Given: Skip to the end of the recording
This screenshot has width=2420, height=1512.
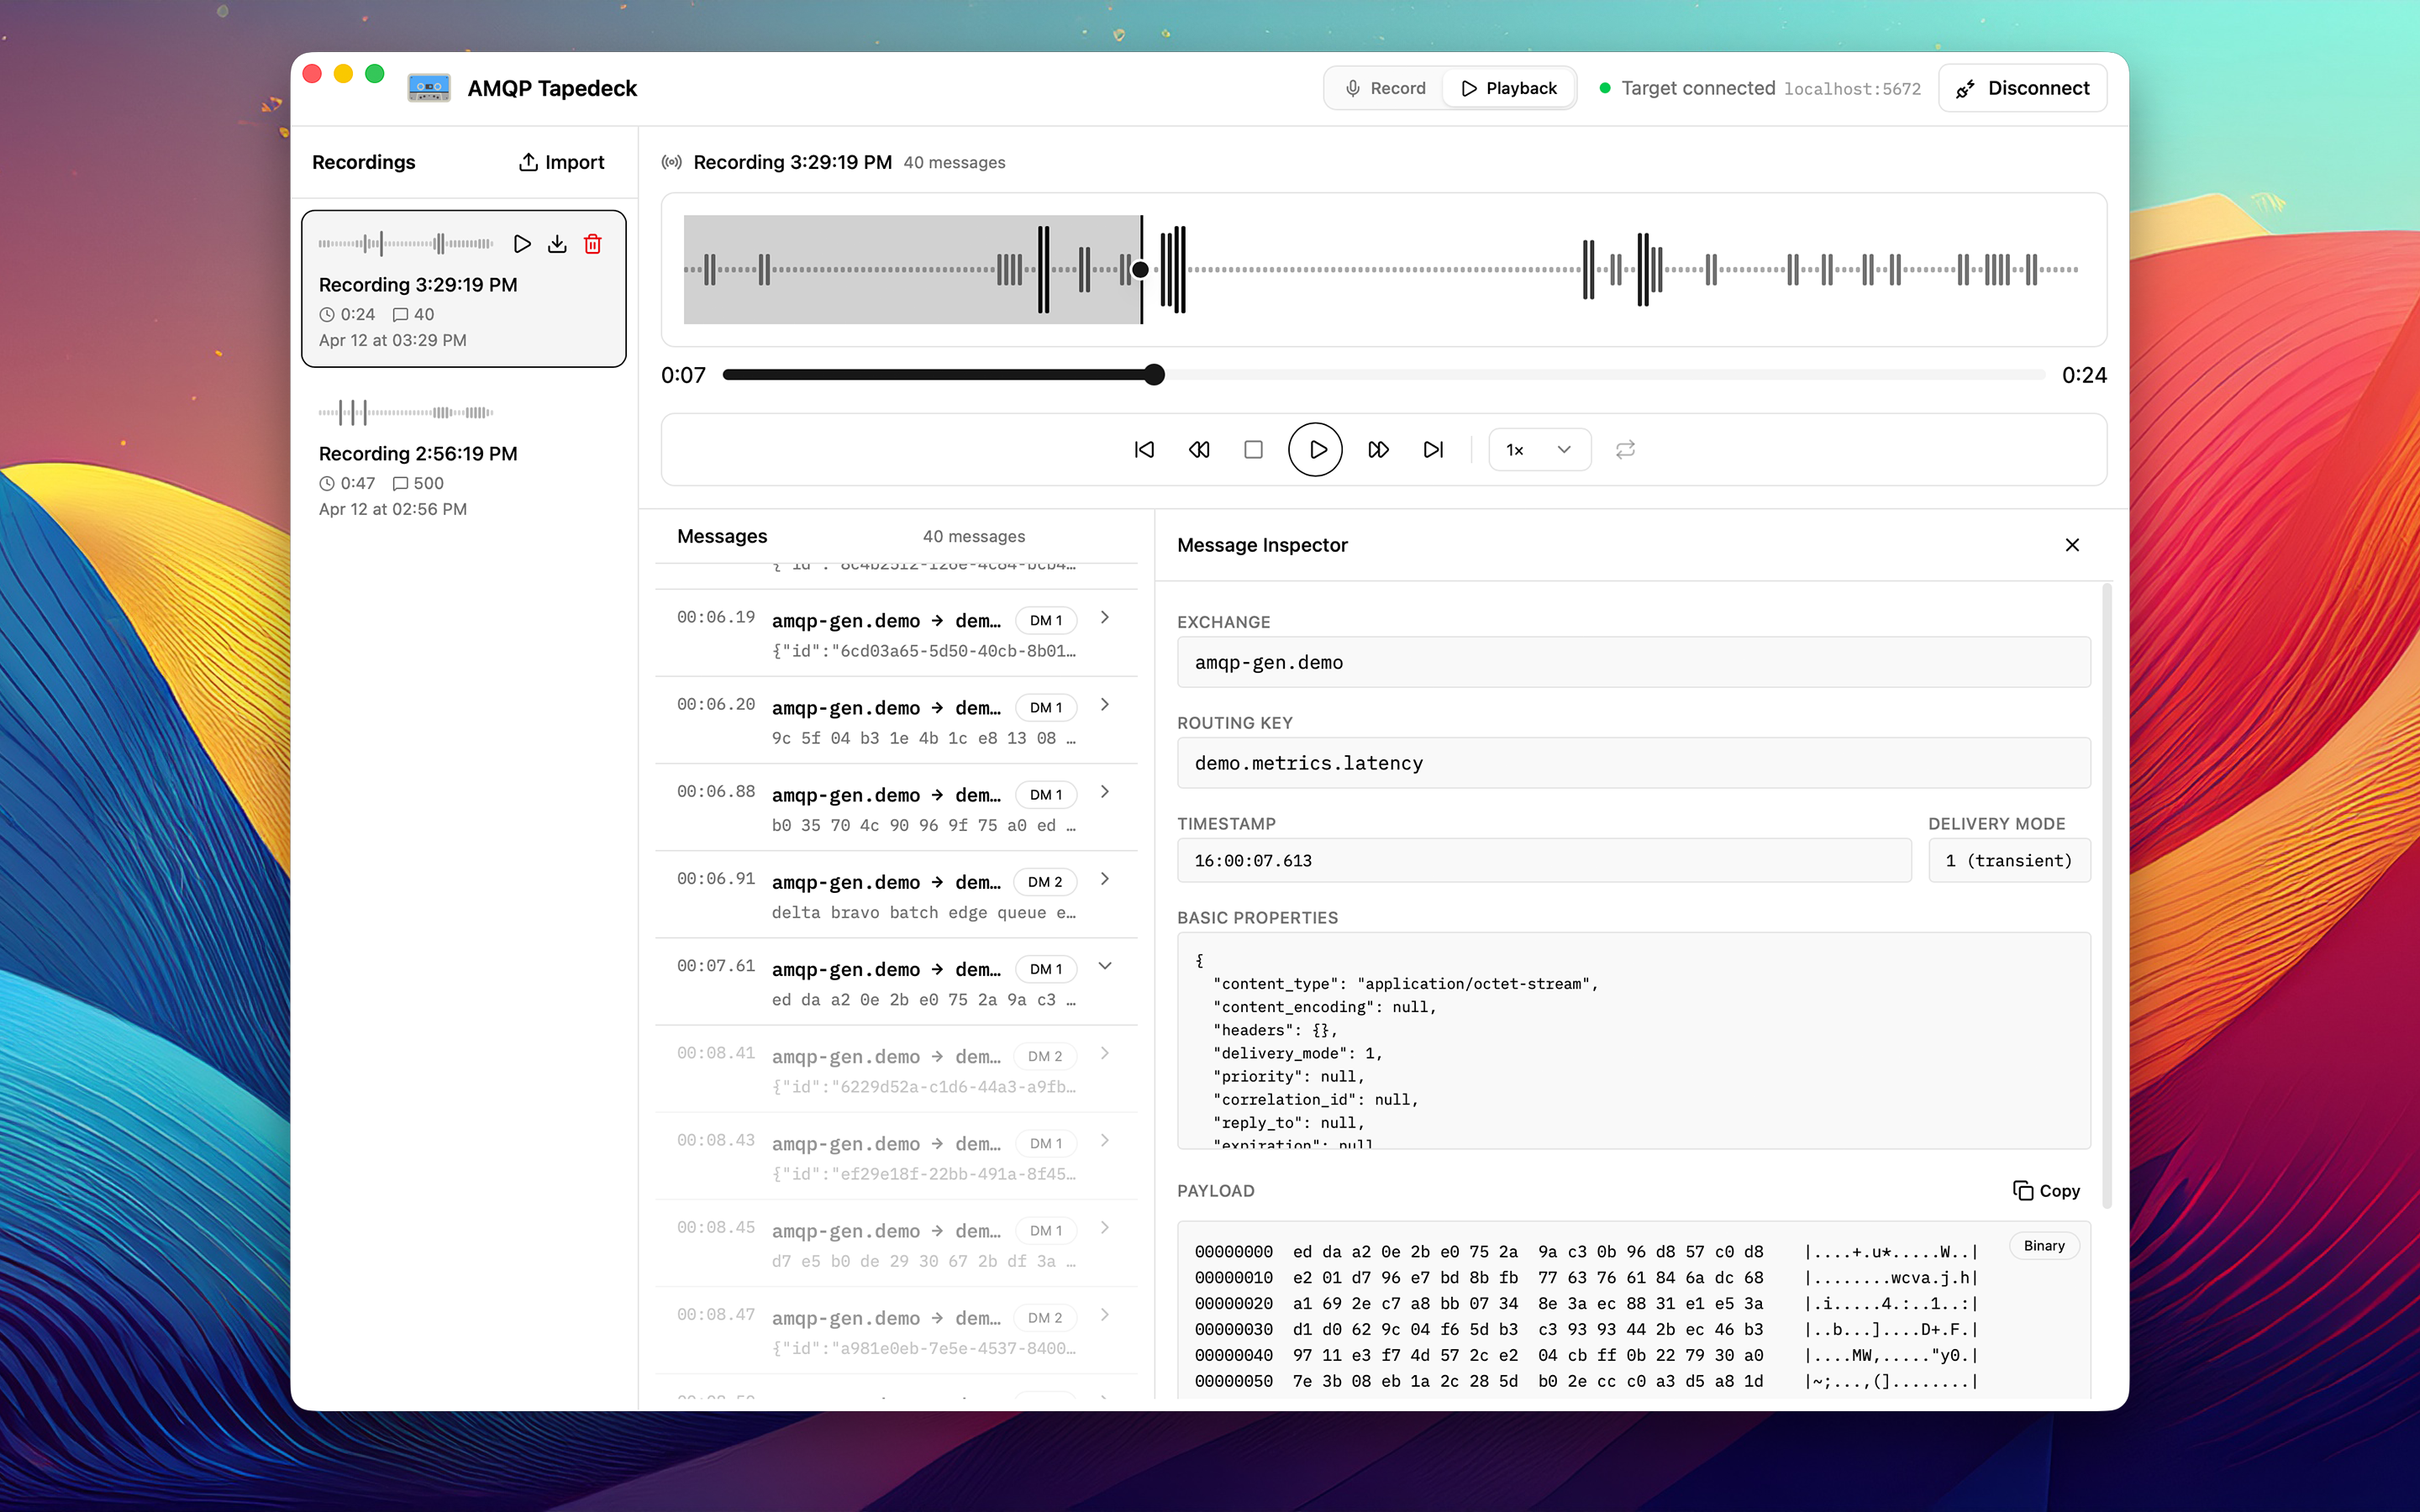Looking at the screenshot, I should (x=1433, y=449).
